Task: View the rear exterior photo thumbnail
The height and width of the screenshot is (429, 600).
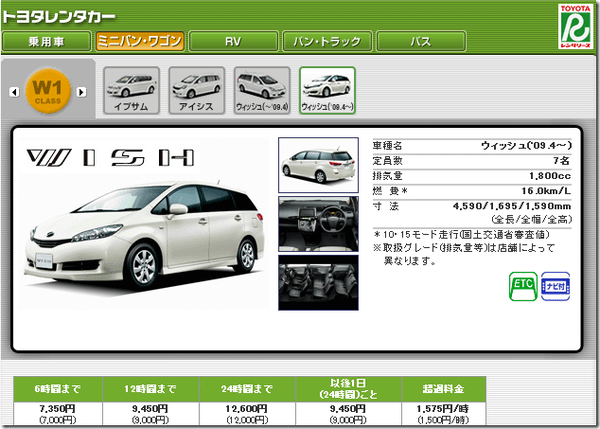Action: pos(318,165)
